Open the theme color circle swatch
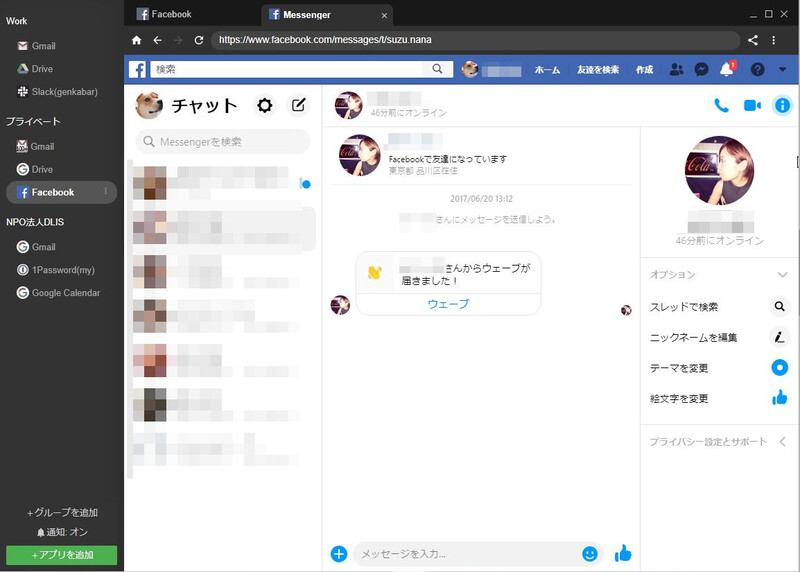800x572 pixels. click(x=779, y=367)
